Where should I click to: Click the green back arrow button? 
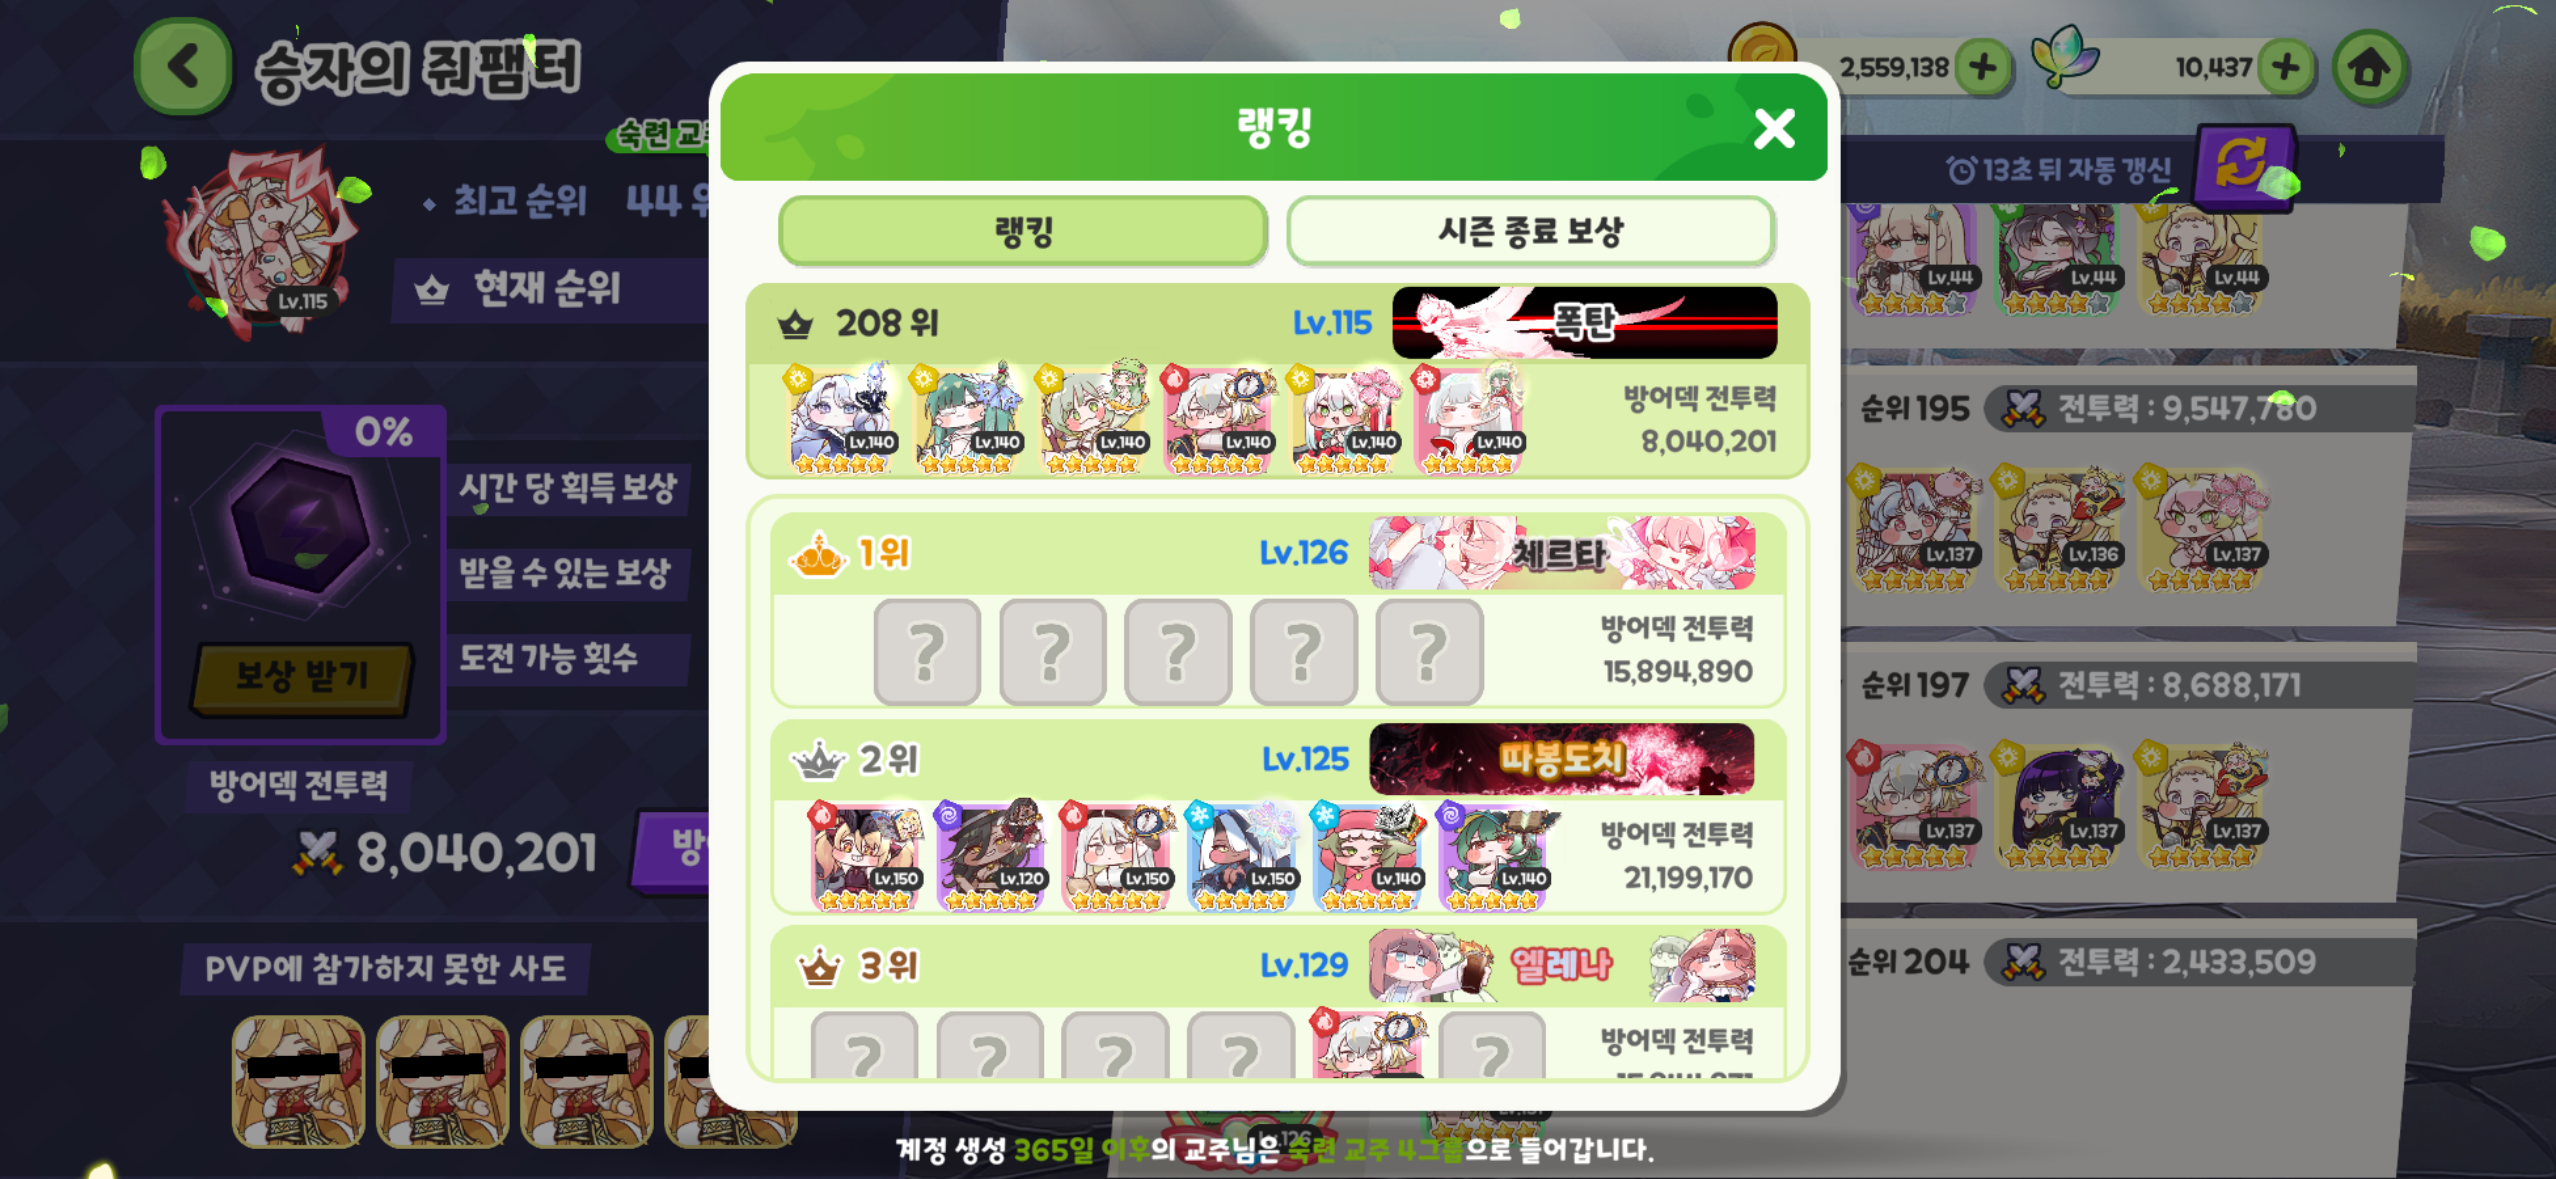[x=184, y=68]
